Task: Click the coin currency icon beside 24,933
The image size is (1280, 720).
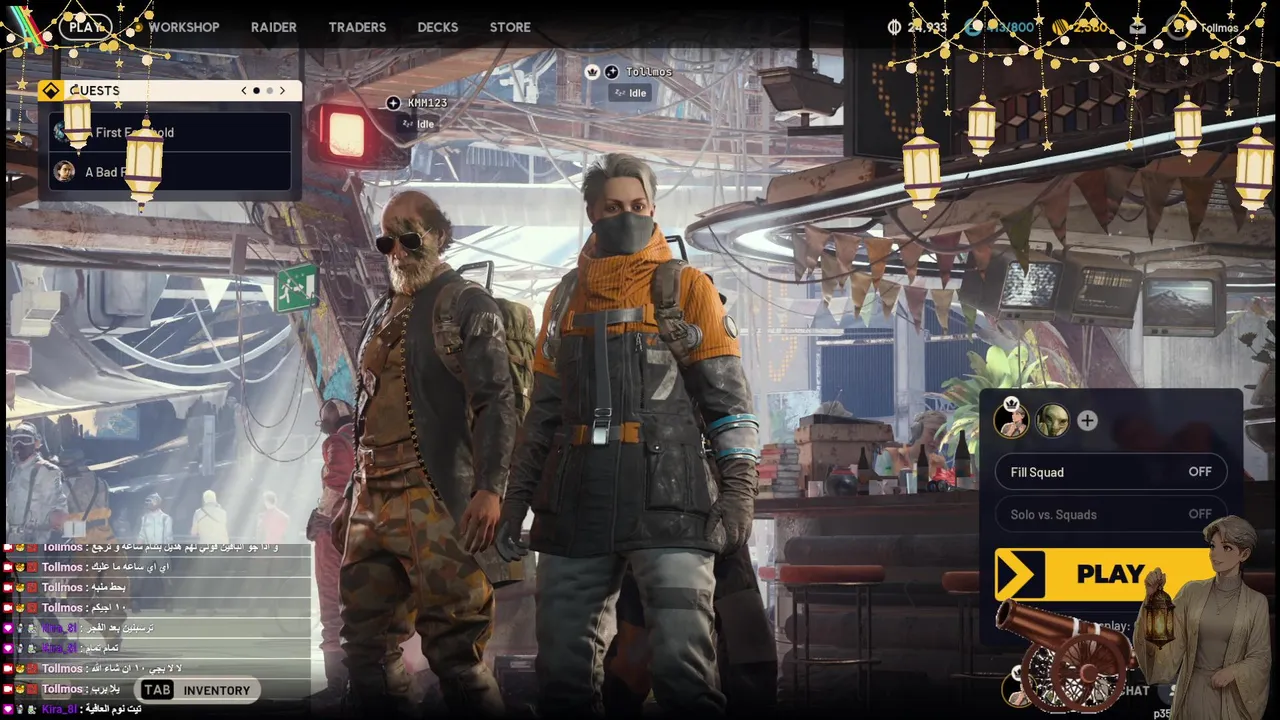Action: pyautogui.click(x=895, y=27)
